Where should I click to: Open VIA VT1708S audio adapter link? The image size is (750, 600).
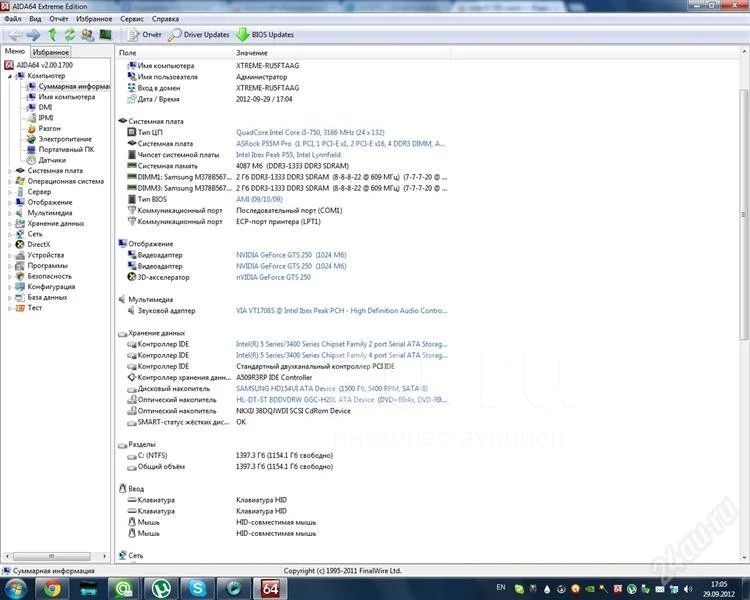pos(342,311)
